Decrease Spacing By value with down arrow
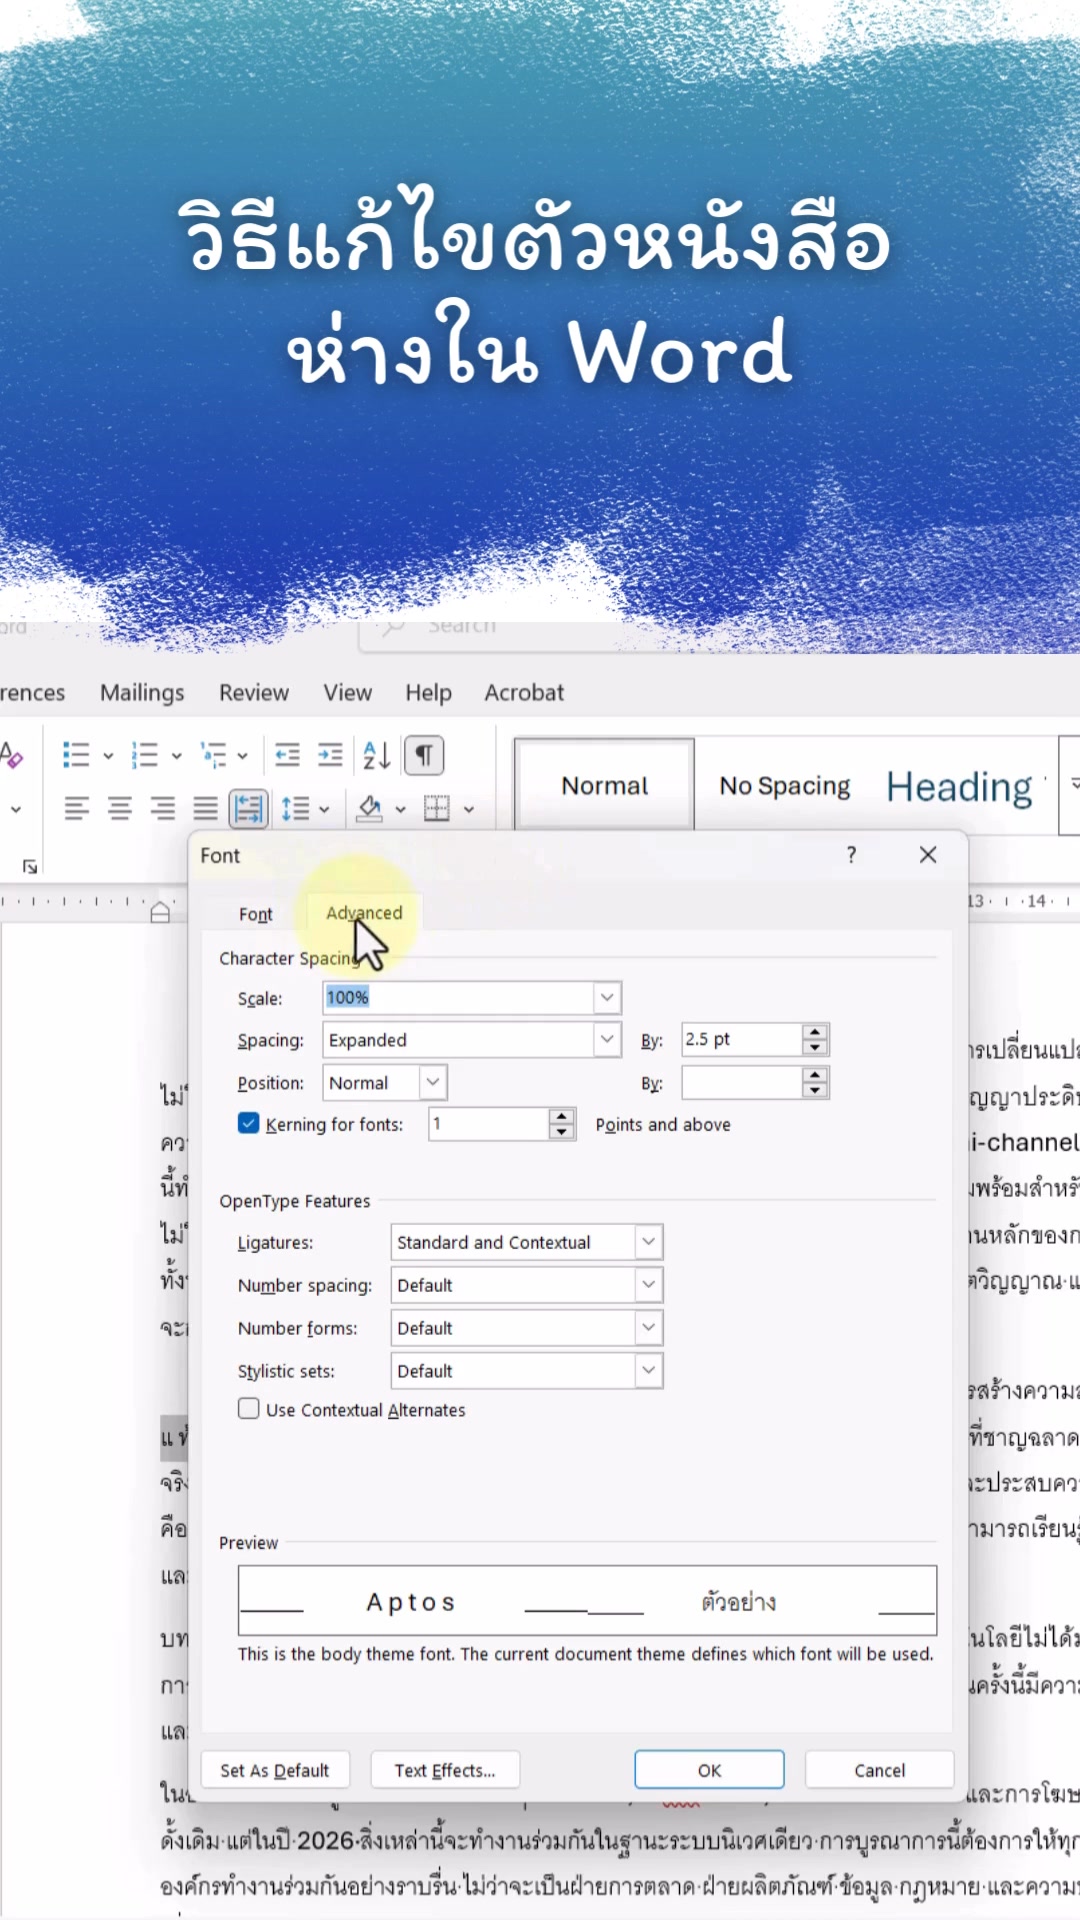The image size is (1080, 1920). click(x=815, y=1048)
